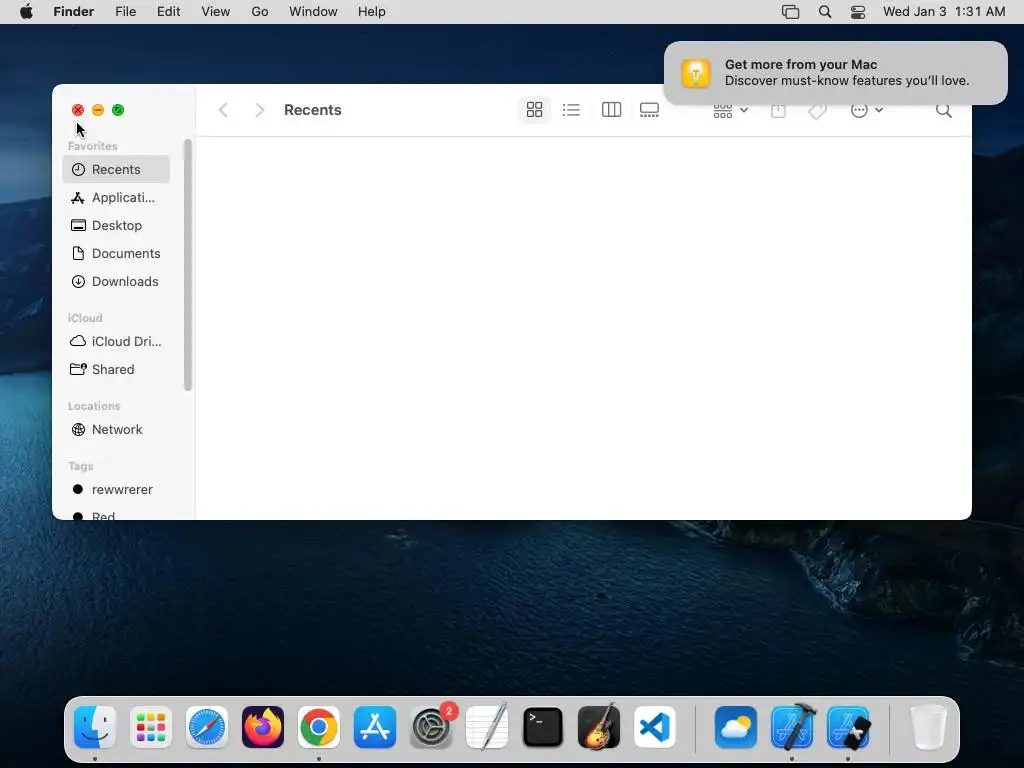
Task: Open iCloud Drive in the sidebar
Action: pos(116,342)
